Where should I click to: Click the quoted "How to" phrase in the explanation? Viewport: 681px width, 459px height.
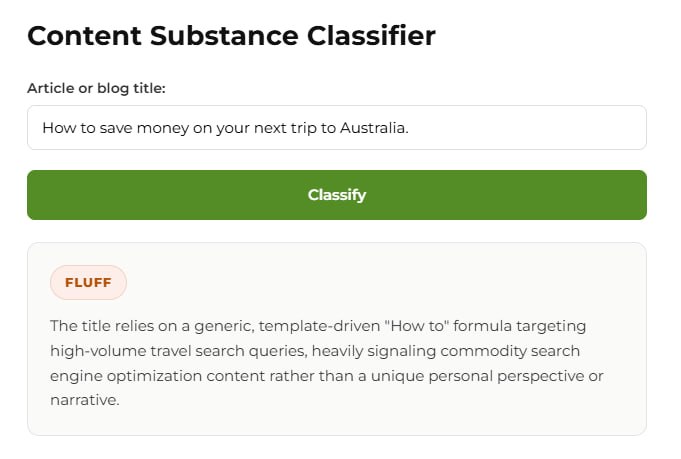pyautogui.click(x=417, y=326)
